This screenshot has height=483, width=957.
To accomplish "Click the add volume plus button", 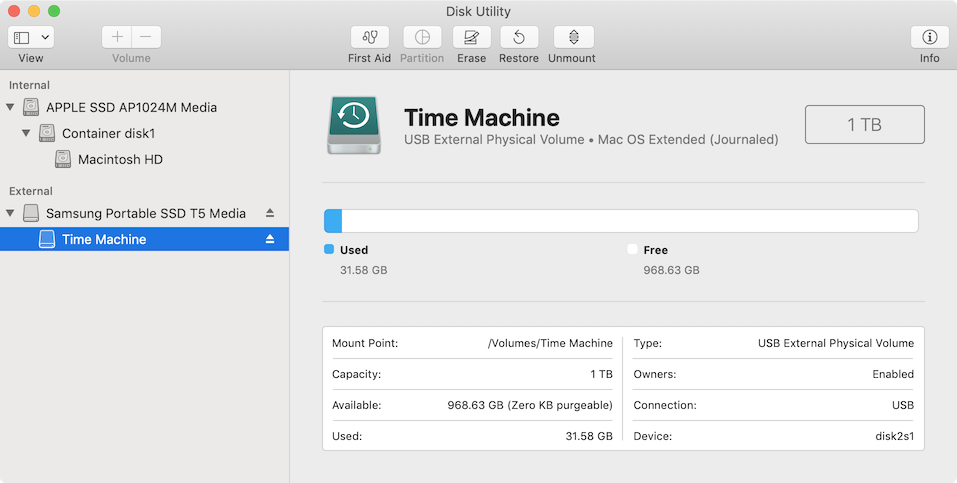I will point(117,37).
